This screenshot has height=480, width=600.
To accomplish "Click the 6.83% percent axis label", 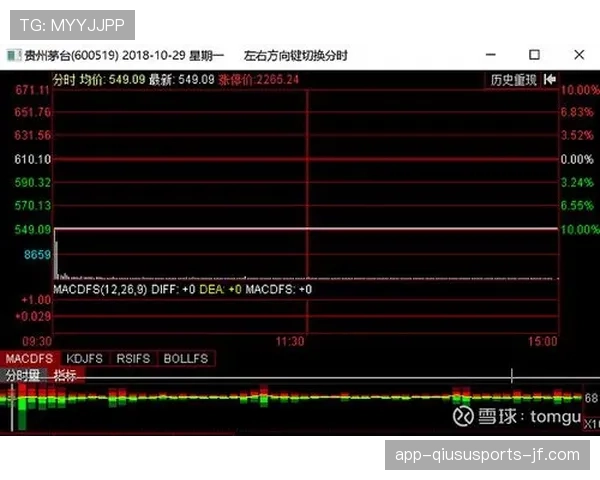I will coord(577,112).
